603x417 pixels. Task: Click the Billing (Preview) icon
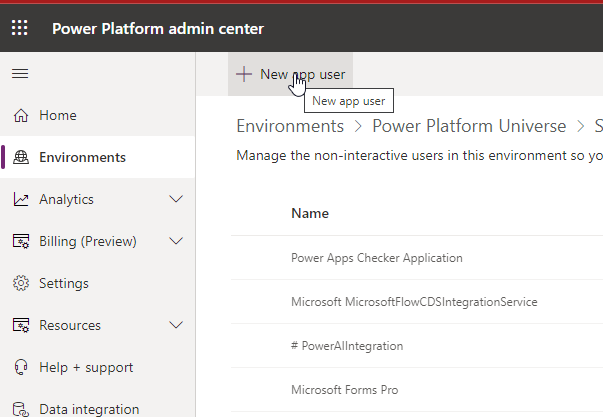pyautogui.click(x=21, y=241)
